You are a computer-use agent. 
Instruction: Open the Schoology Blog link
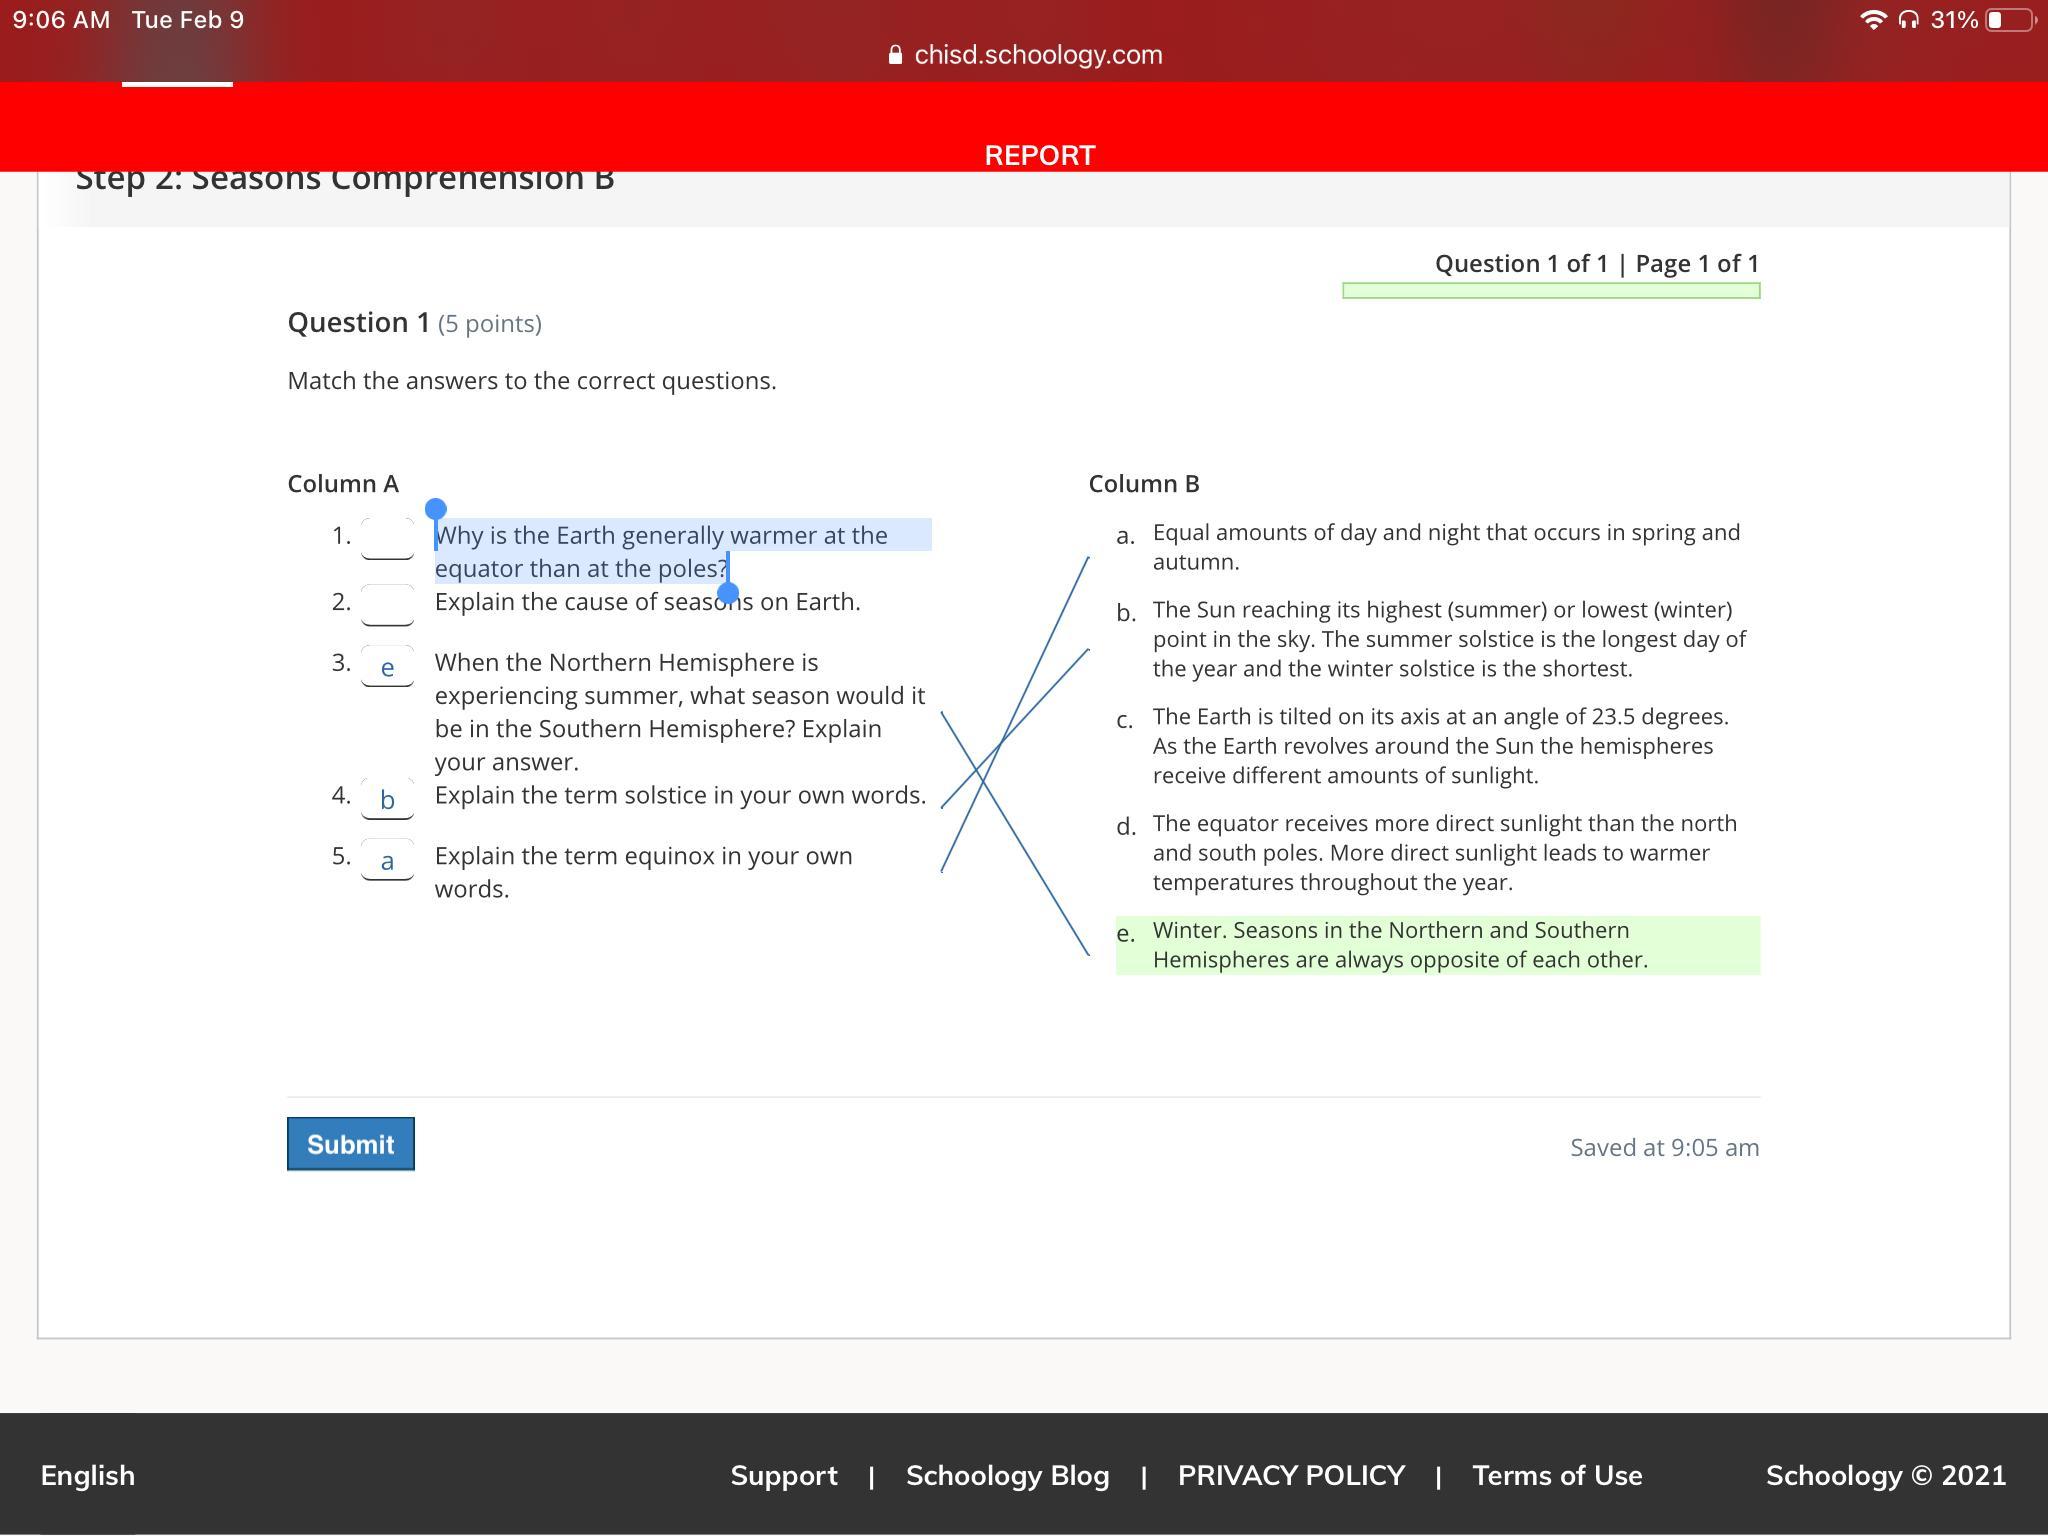point(1007,1475)
